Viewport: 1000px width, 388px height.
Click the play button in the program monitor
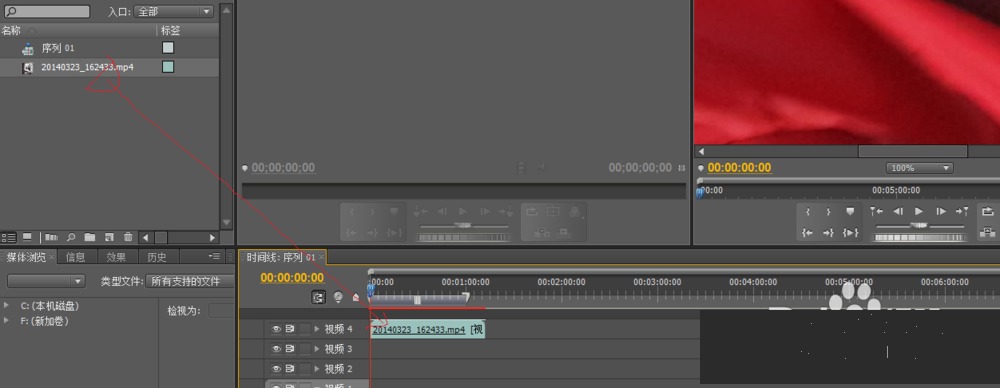pyautogui.click(x=919, y=211)
